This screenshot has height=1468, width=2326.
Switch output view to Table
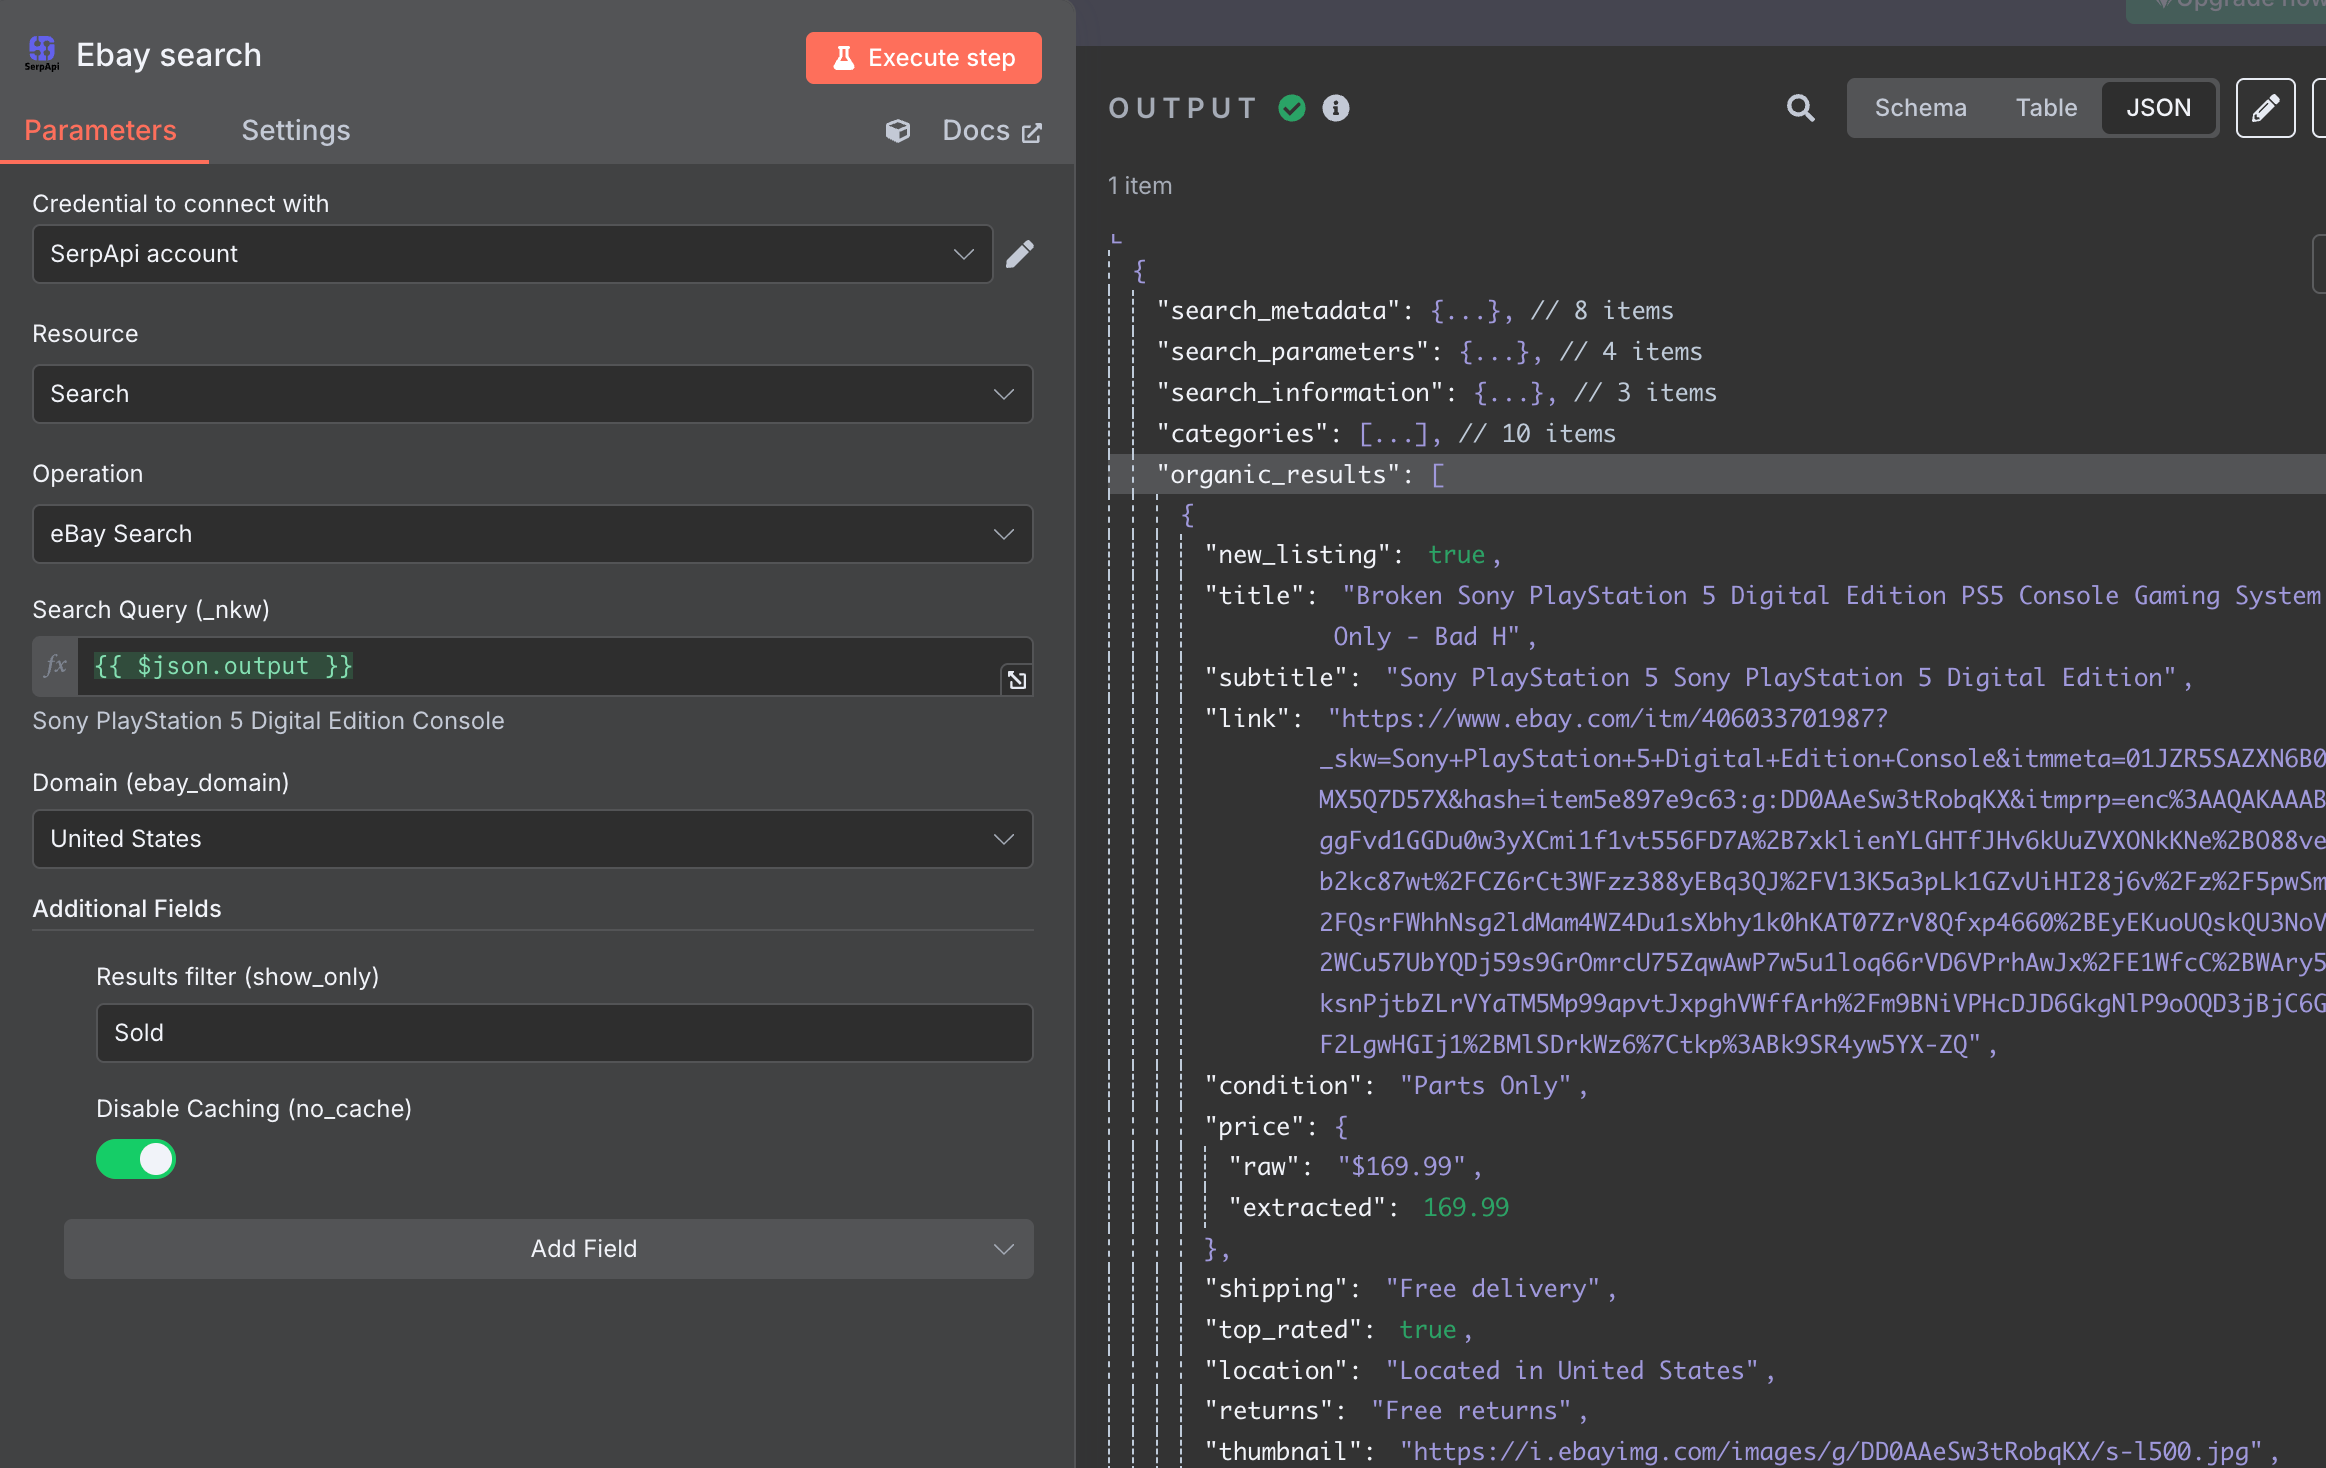[x=2045, y=108]
